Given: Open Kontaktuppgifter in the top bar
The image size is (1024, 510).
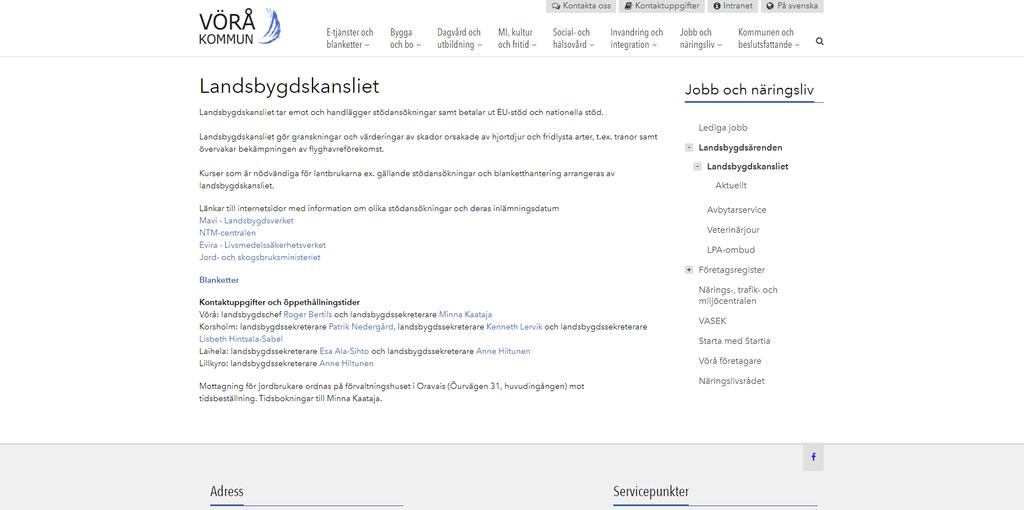Looking at the screenshot, I should pyautogui.click(x=662, y=6).
